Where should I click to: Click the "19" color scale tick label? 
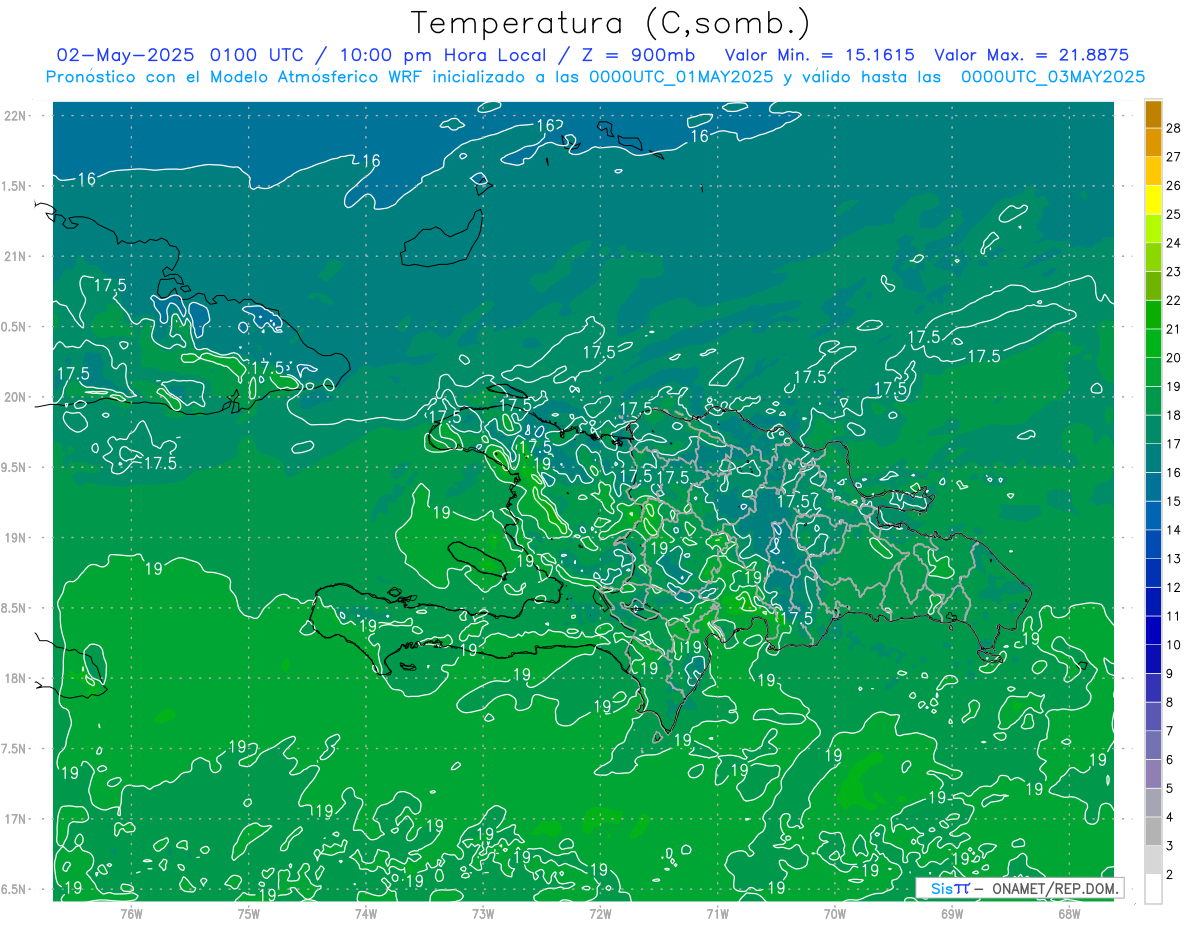coord(1174,386)
